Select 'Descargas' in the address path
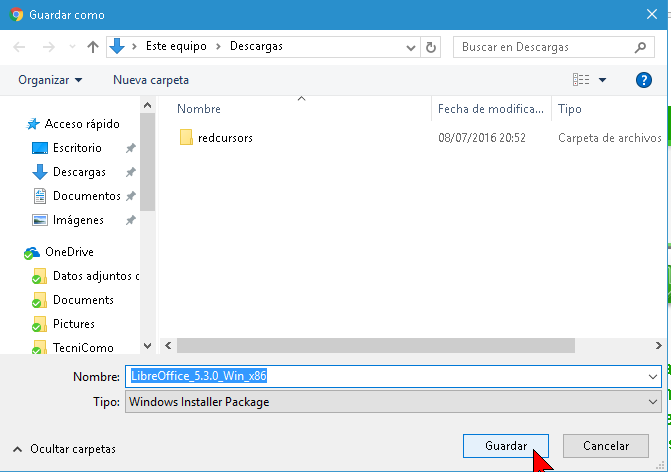 [256, 46]
